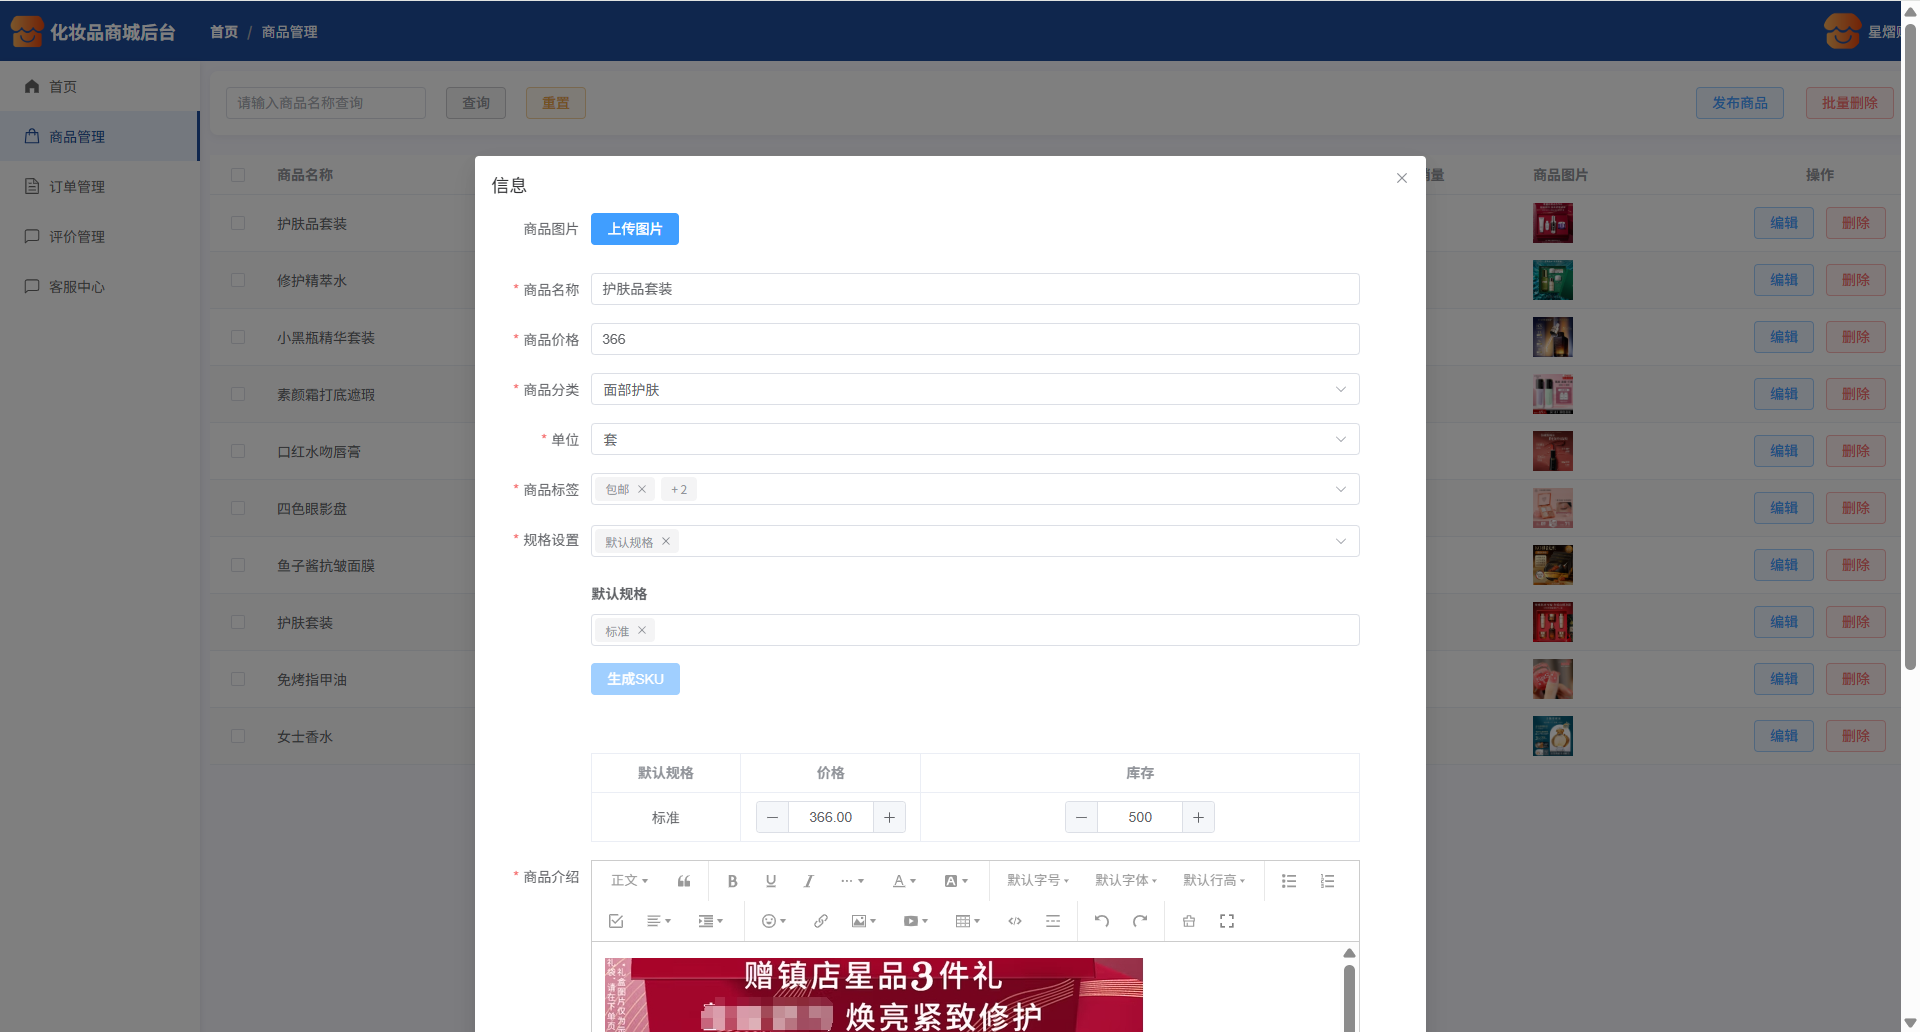The width and height of the screenshot is (1920, 1032).
Task: Select all rows with the header checkbox
Action: pyautogui.click(x=238, y=175)
